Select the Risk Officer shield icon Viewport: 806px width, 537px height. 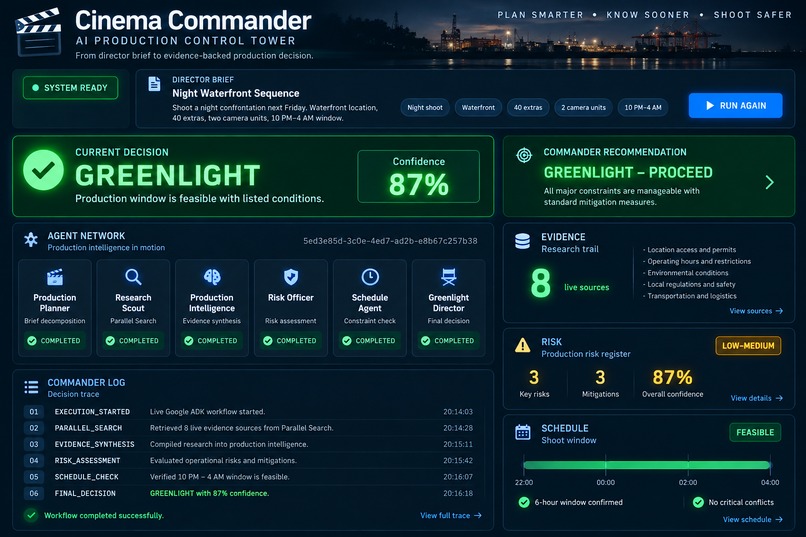pos(291,277)
